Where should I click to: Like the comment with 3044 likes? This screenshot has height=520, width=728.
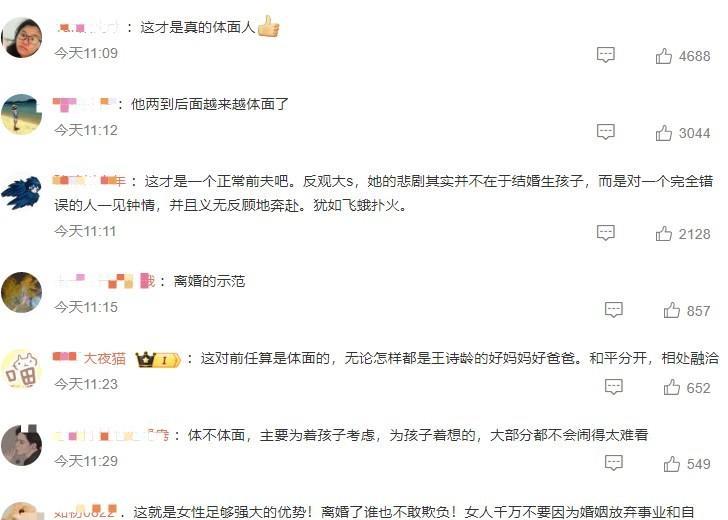coord(663,133)
